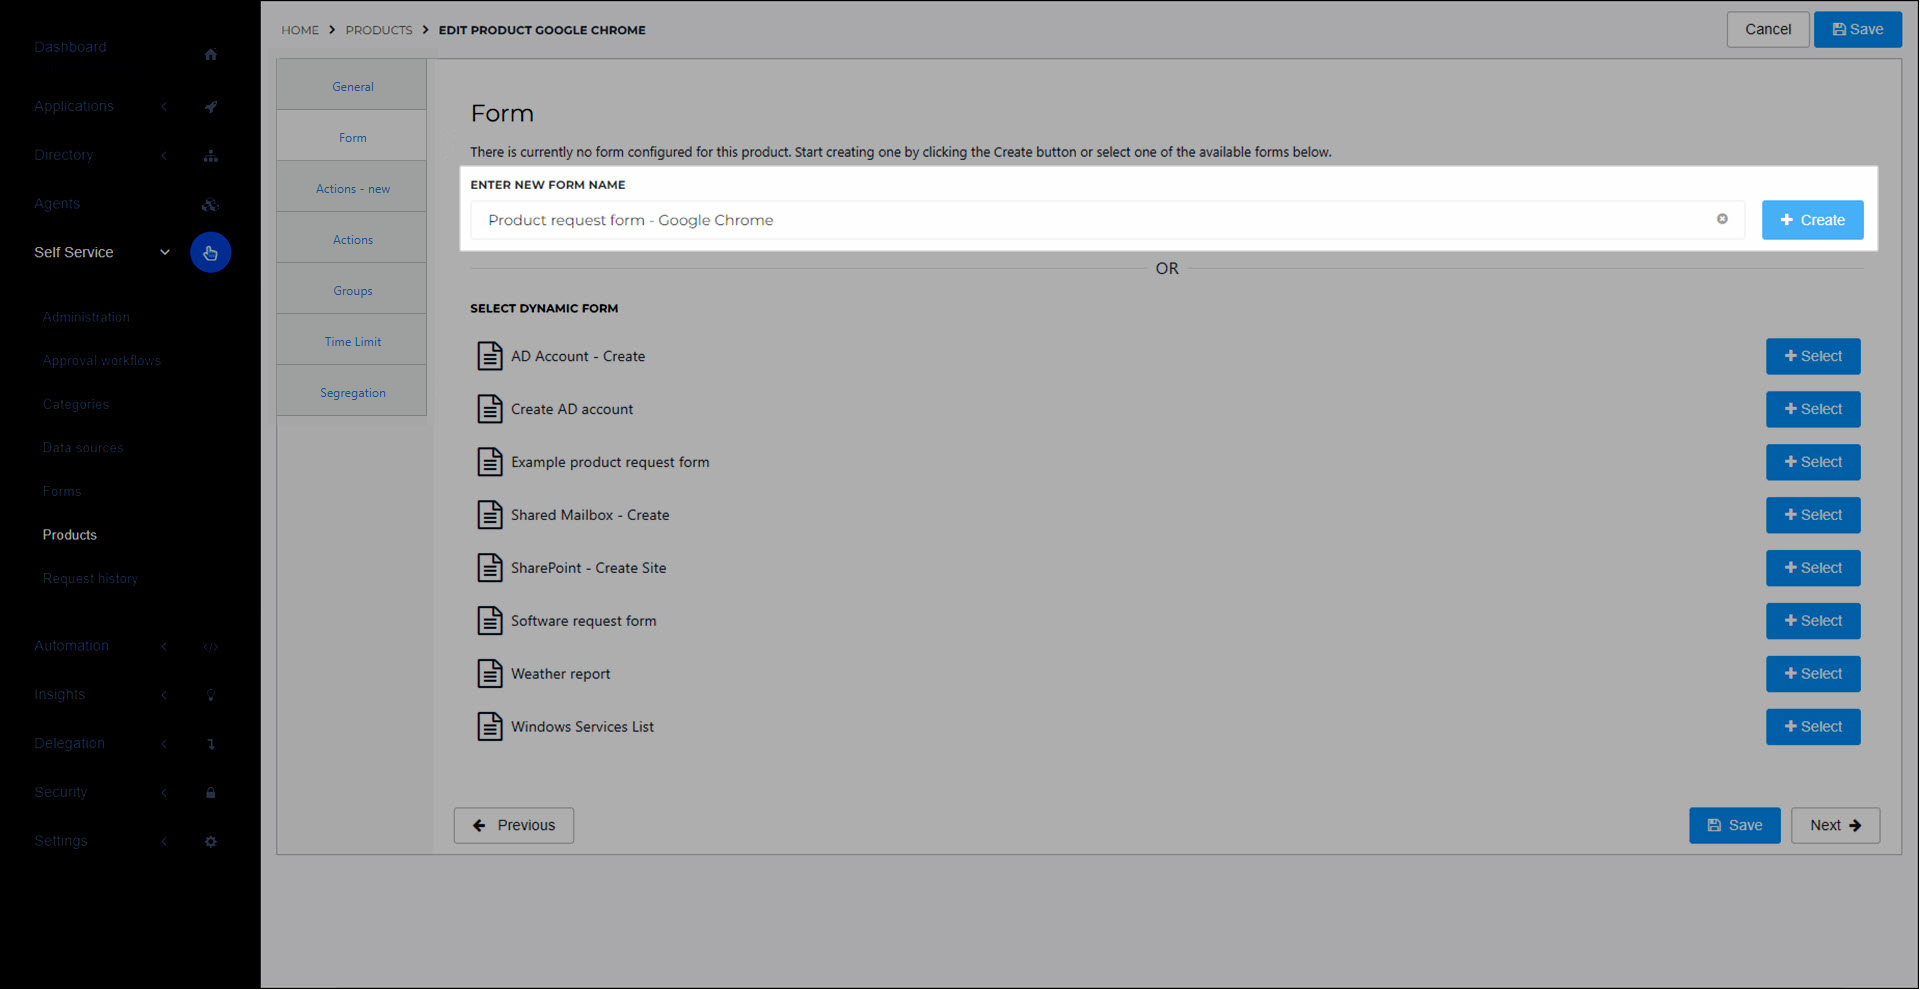Viewport: 1920px width, 990px height.
Task: Open the Segregation tab
Action: point(351,392)
